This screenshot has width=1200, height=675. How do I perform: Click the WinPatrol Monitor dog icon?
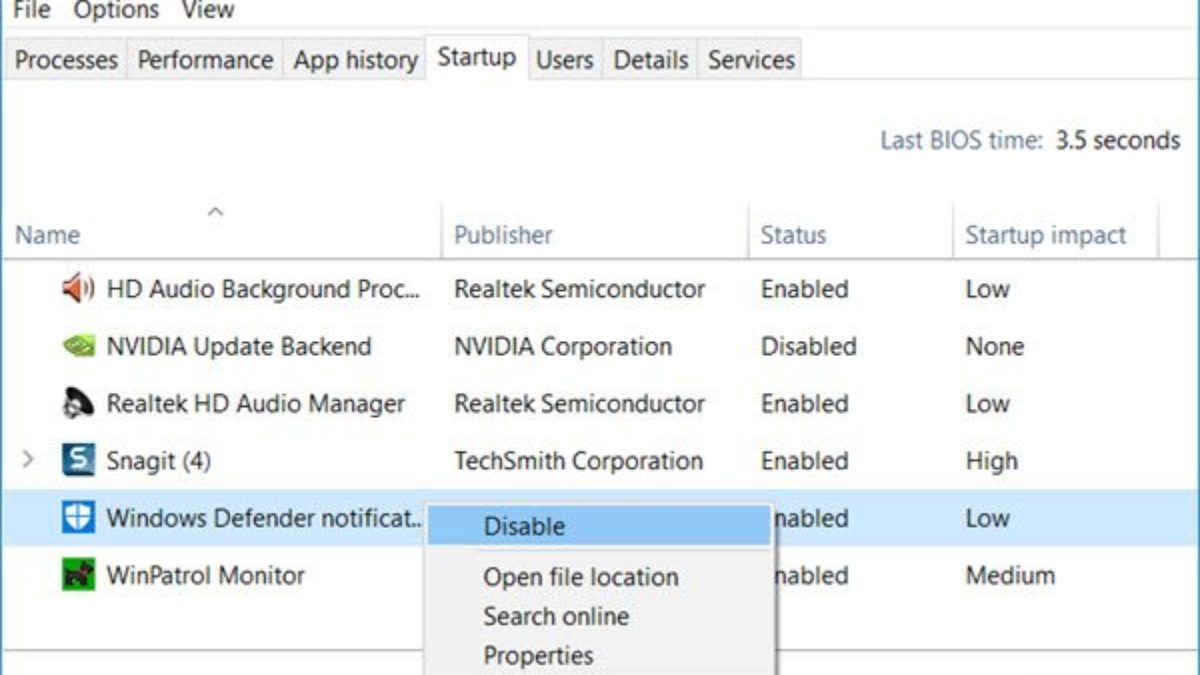(78, 575)
